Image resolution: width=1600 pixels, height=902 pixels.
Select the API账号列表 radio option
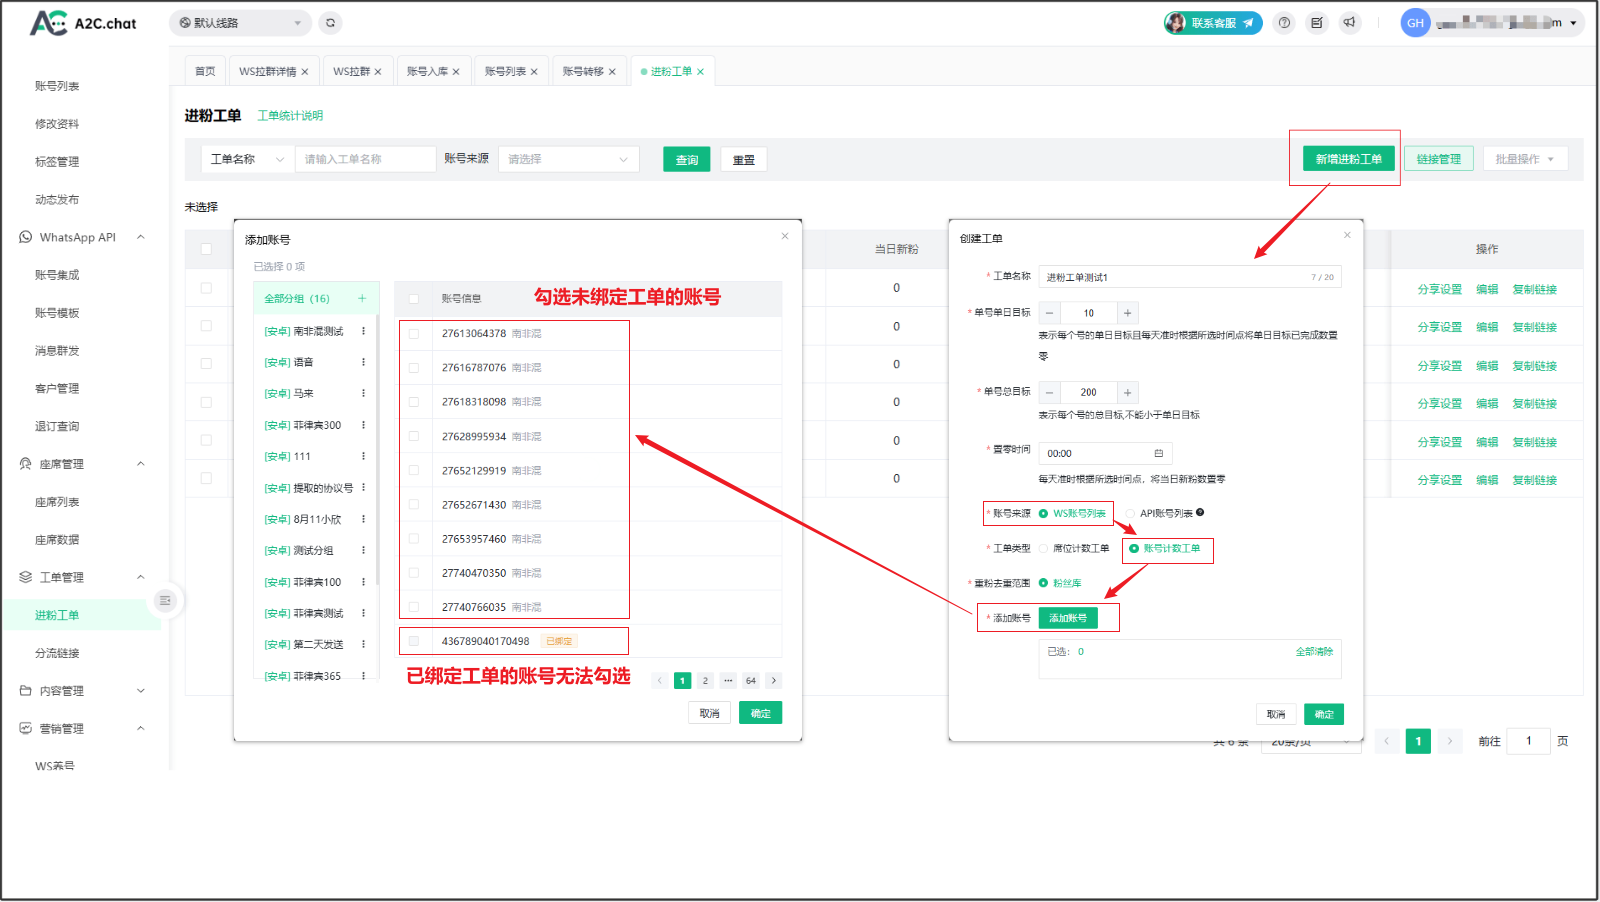click(x=1130, y=514)
